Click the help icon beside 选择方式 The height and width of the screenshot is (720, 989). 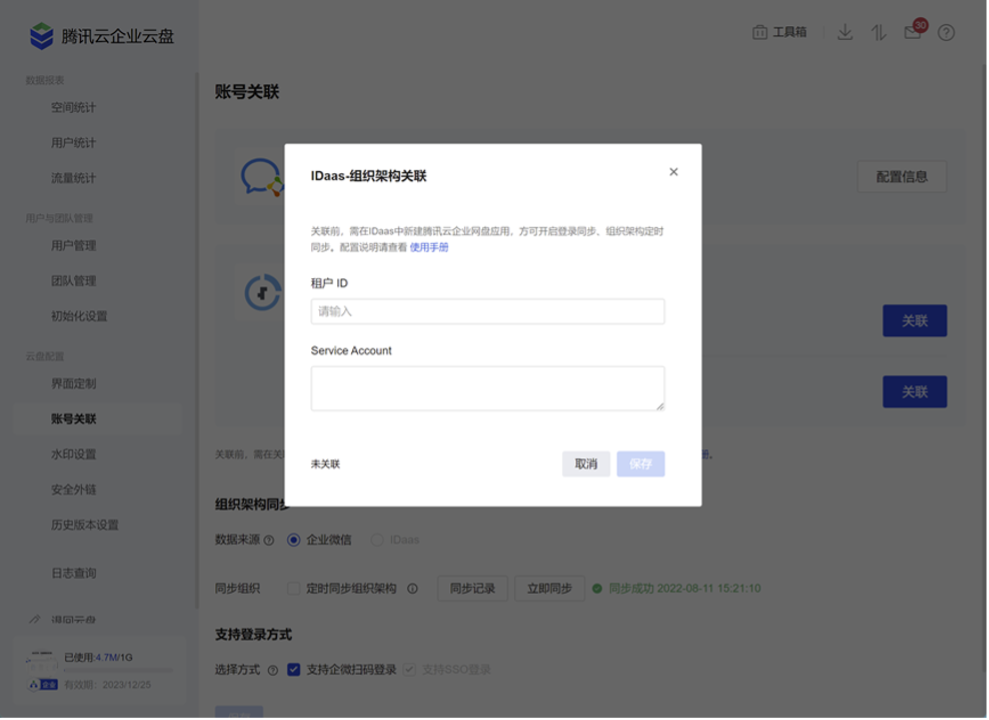273,671
